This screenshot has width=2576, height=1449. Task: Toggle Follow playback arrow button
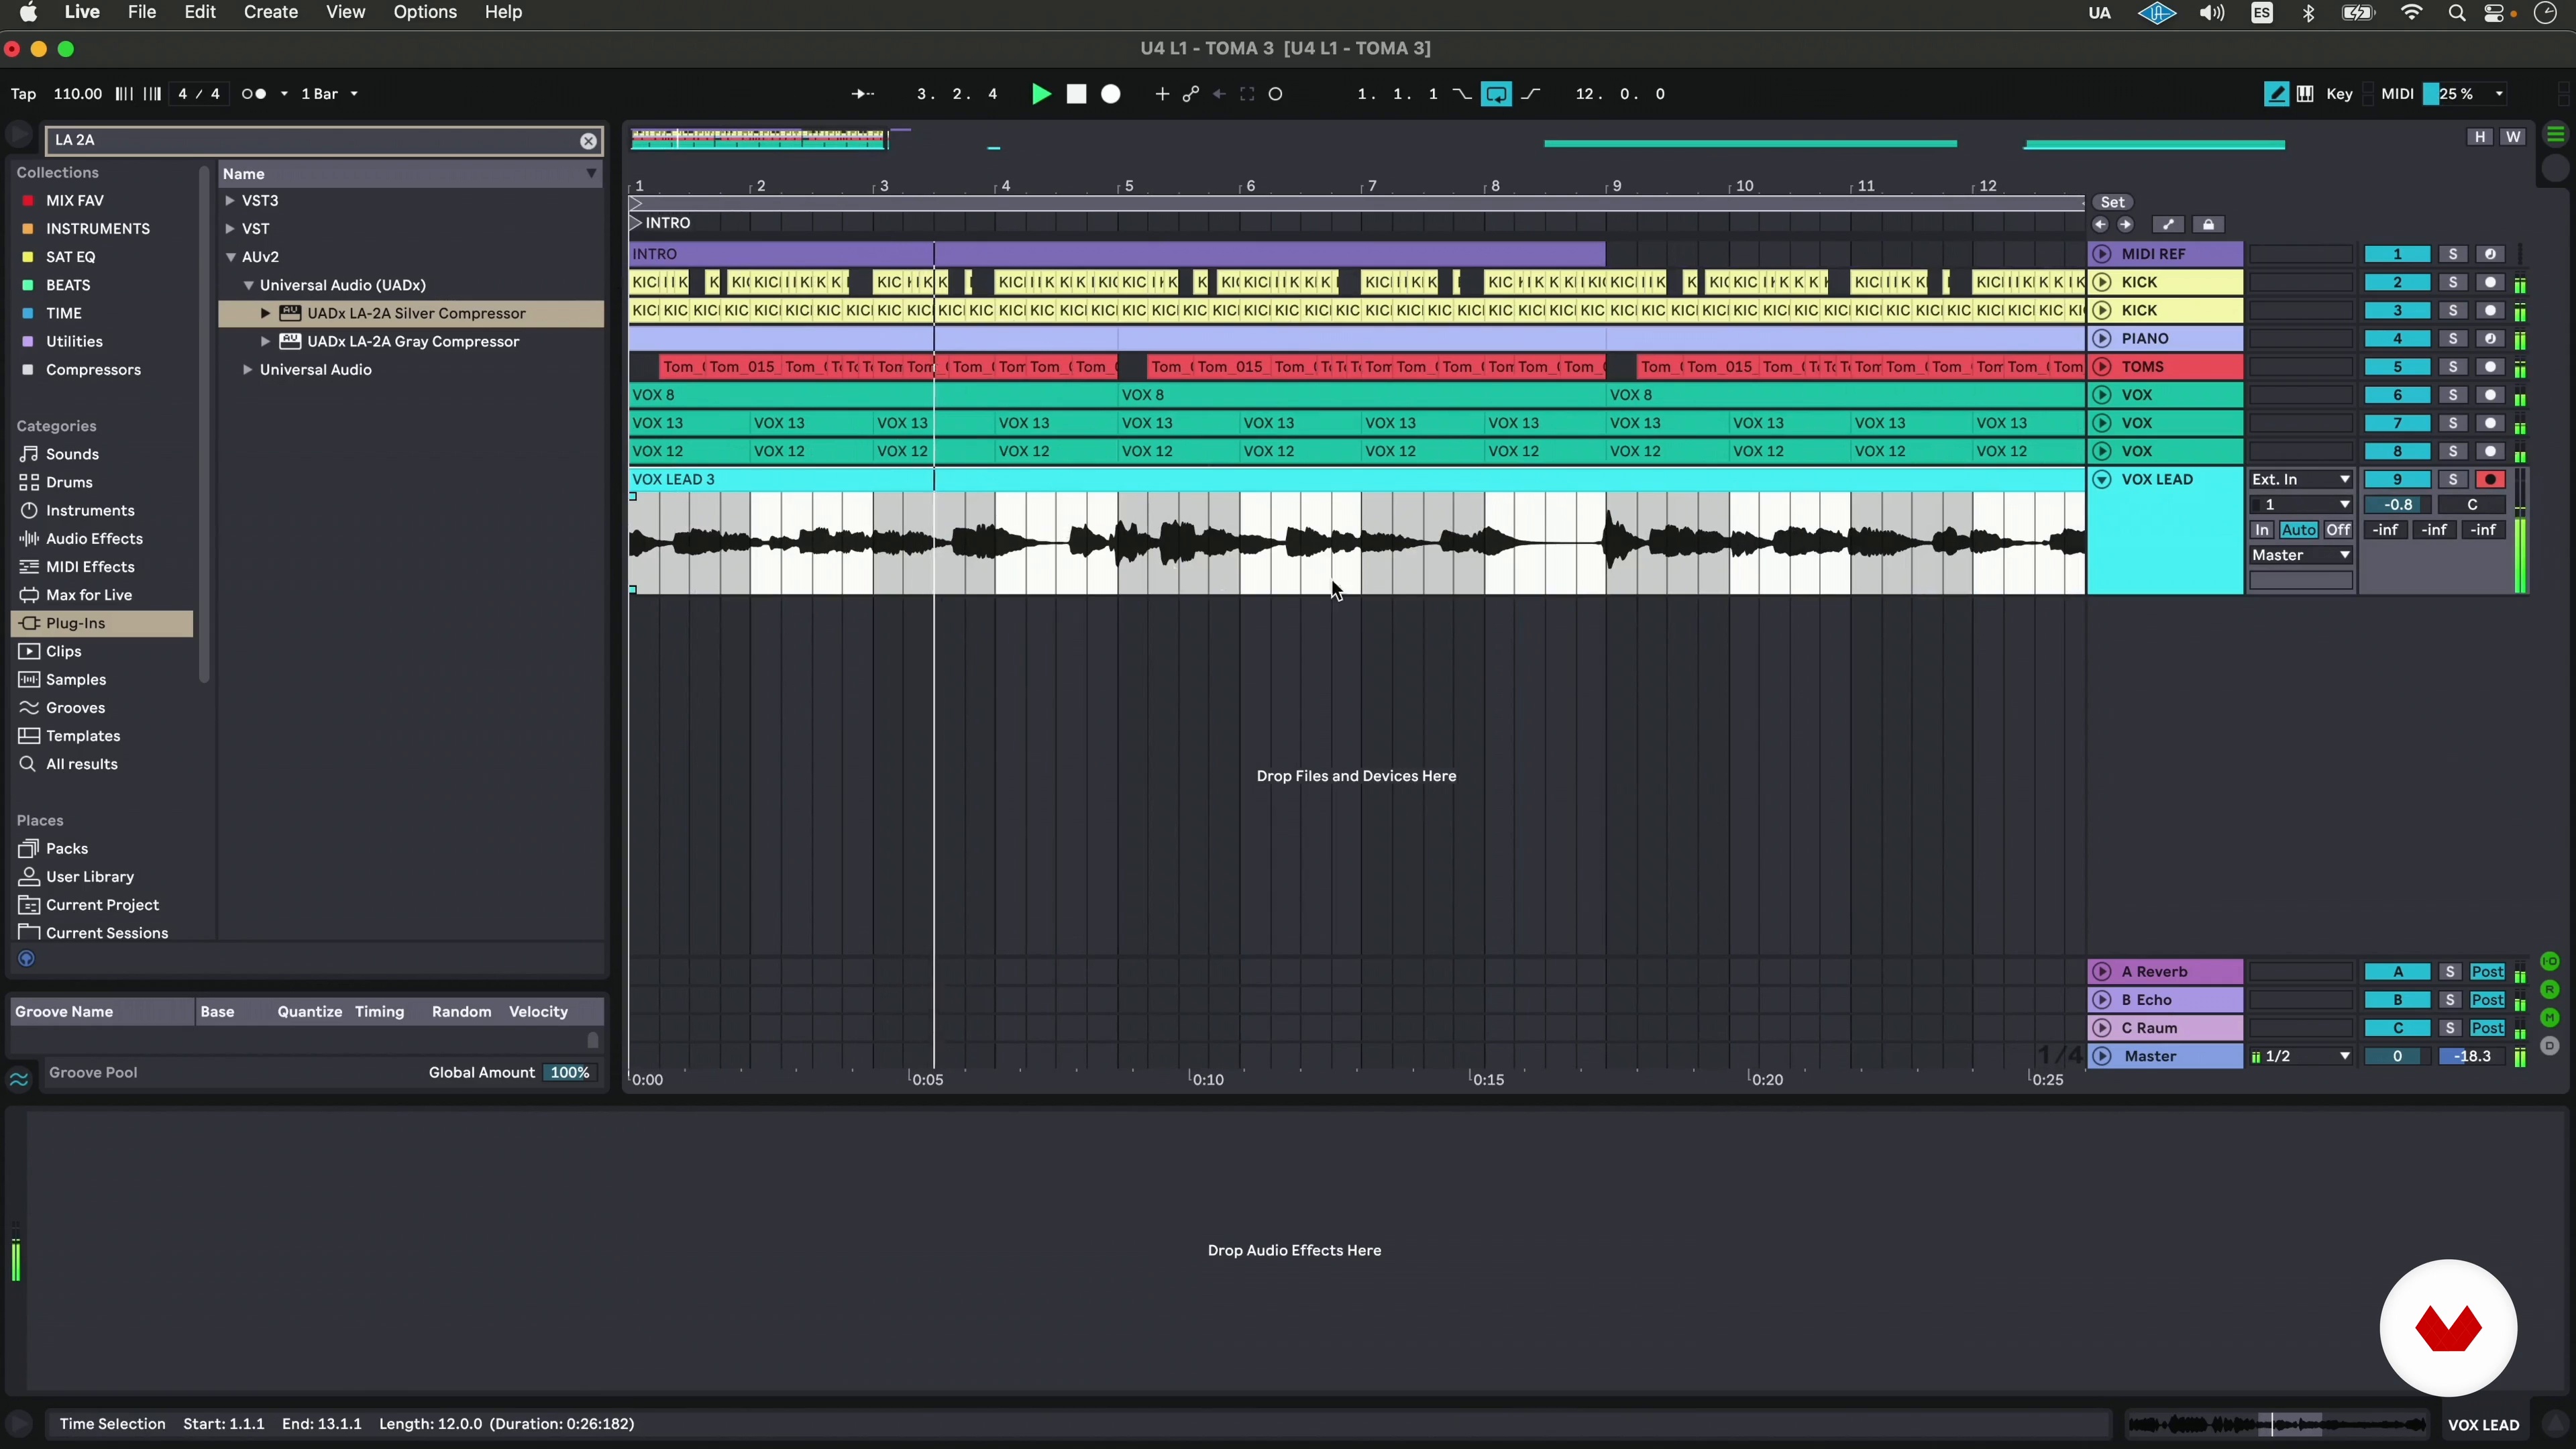coord(862,94)
